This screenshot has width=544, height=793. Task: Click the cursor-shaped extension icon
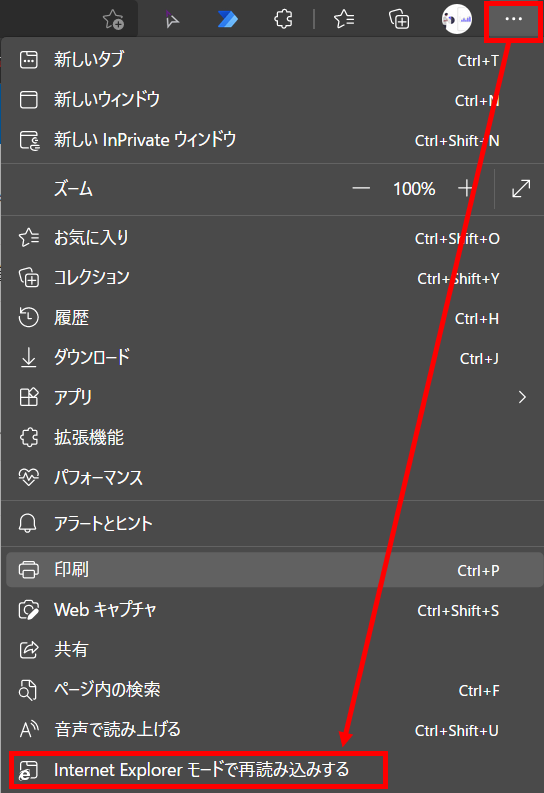171,19
